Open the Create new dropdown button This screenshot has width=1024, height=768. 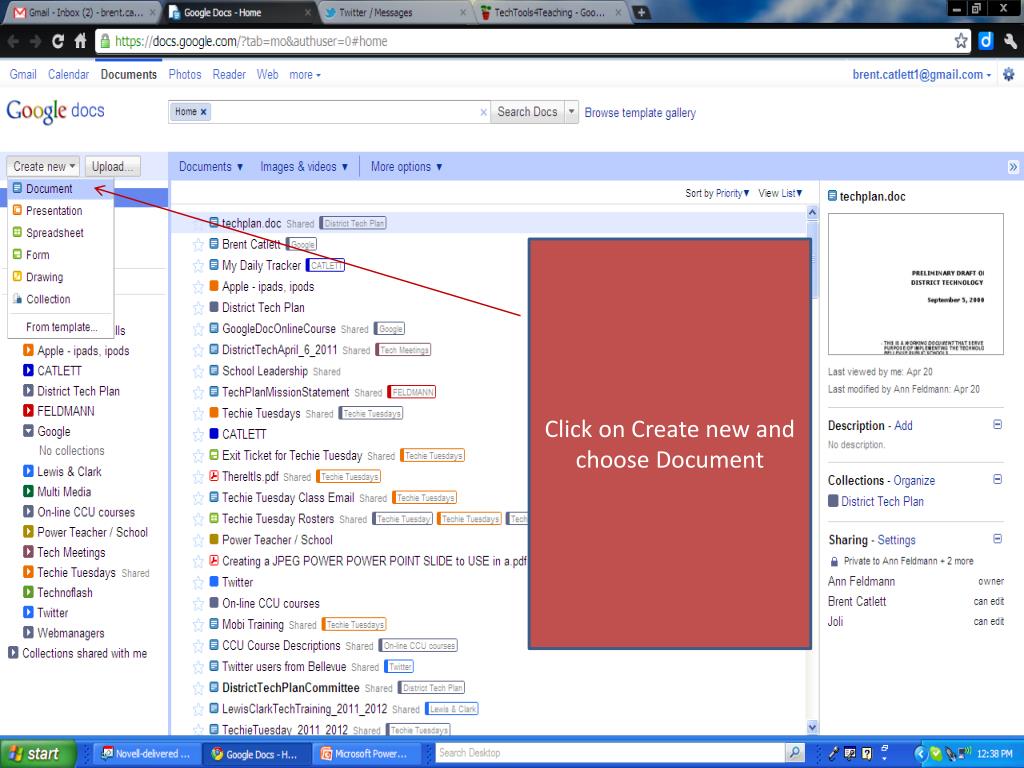43,167
